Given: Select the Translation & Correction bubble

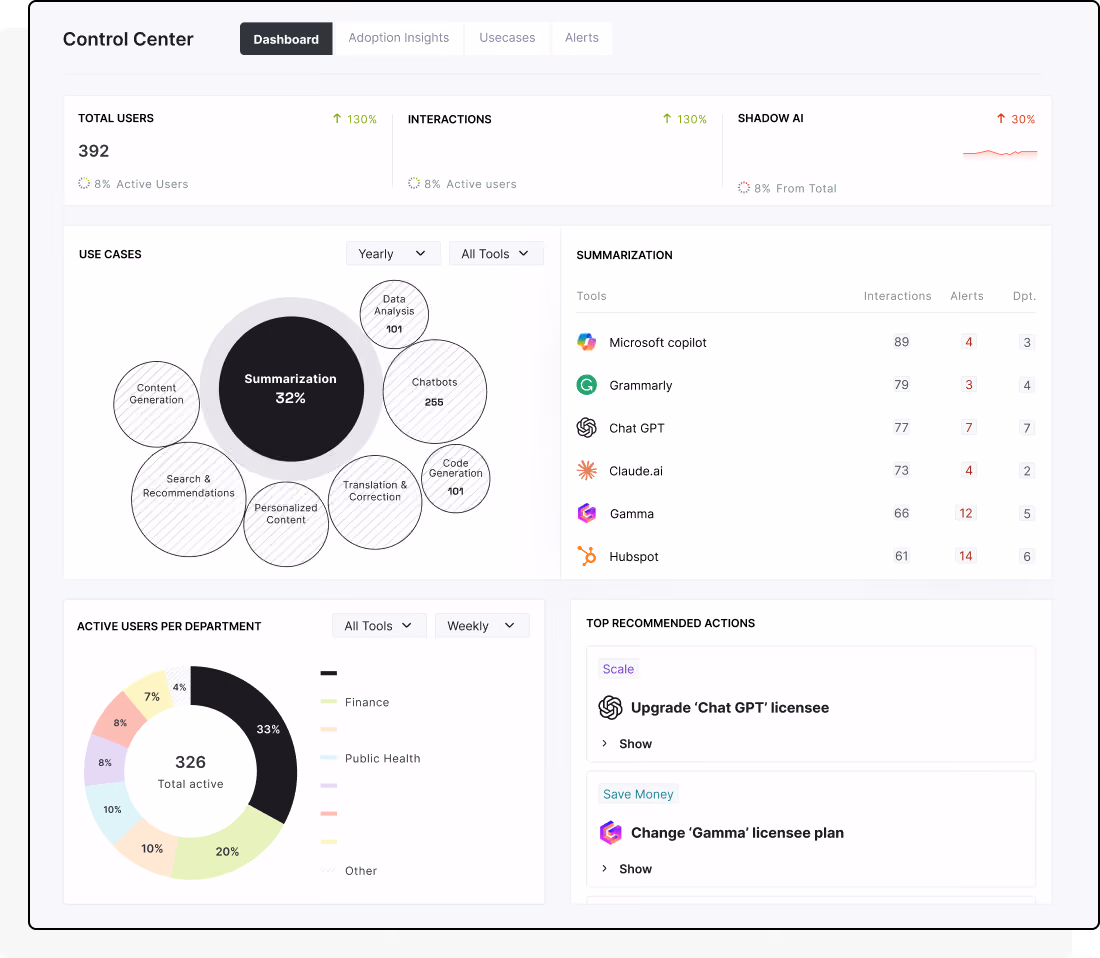Looking at the screenshot, I should (375, 502).
